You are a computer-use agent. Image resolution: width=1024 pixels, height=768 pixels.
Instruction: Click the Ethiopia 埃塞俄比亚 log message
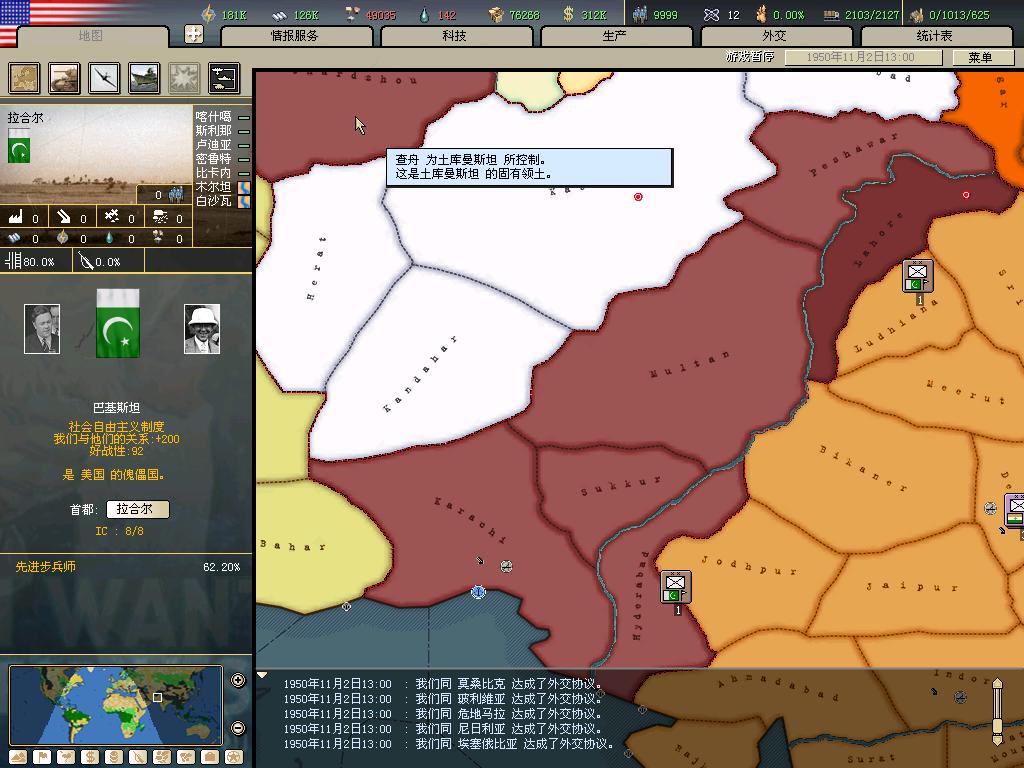pyautogui.click(x=448, y=744)
